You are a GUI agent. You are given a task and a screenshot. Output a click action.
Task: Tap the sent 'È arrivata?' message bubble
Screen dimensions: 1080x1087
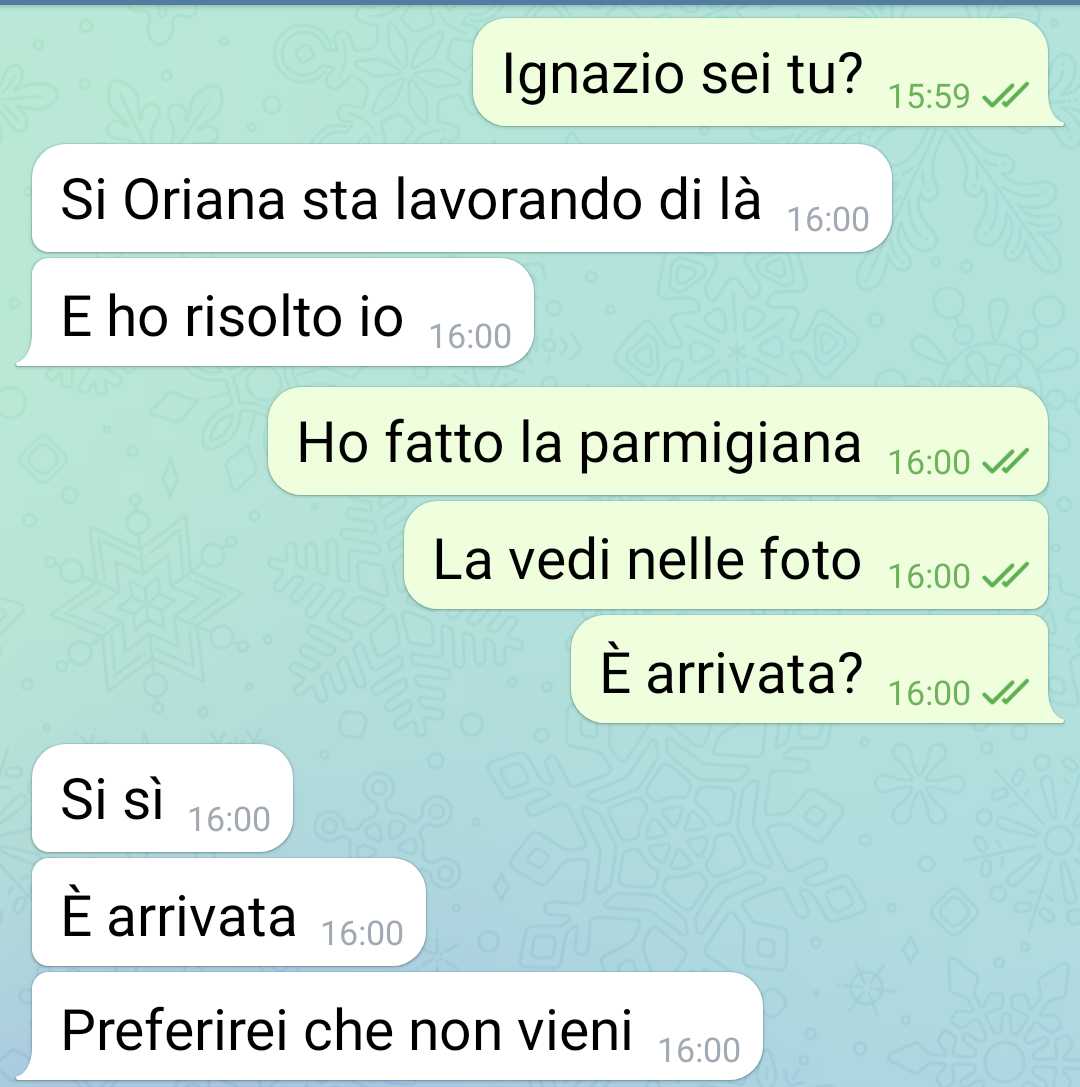(x=817, y=670)
